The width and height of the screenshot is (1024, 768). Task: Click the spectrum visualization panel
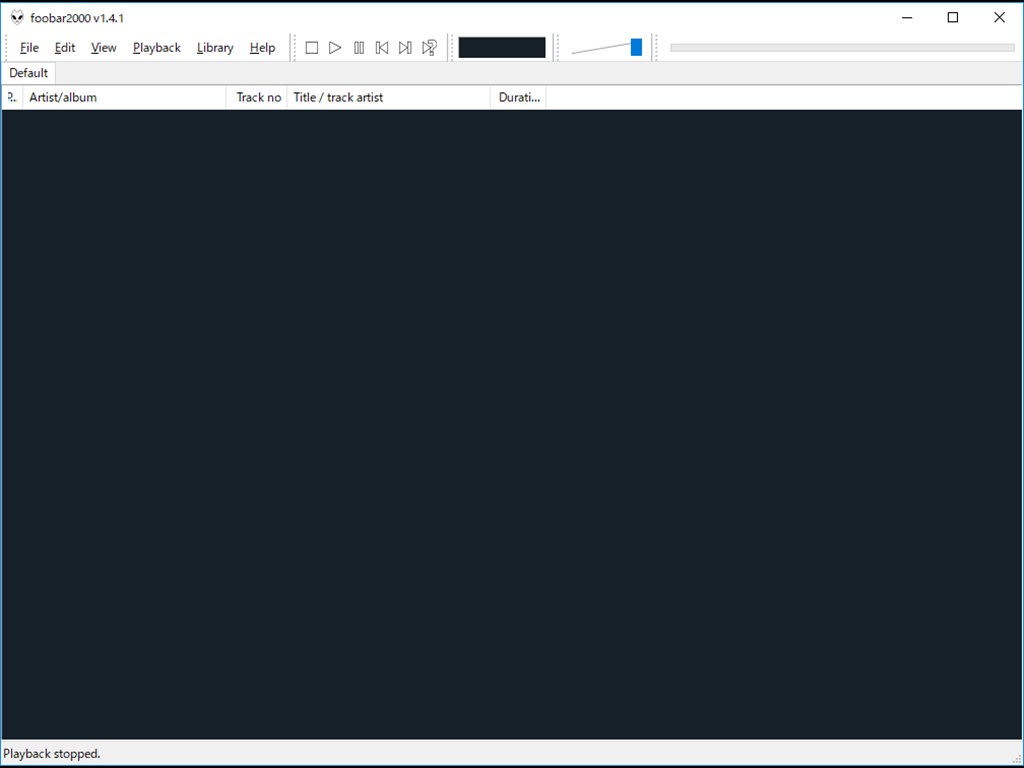[x=502, y=47]
